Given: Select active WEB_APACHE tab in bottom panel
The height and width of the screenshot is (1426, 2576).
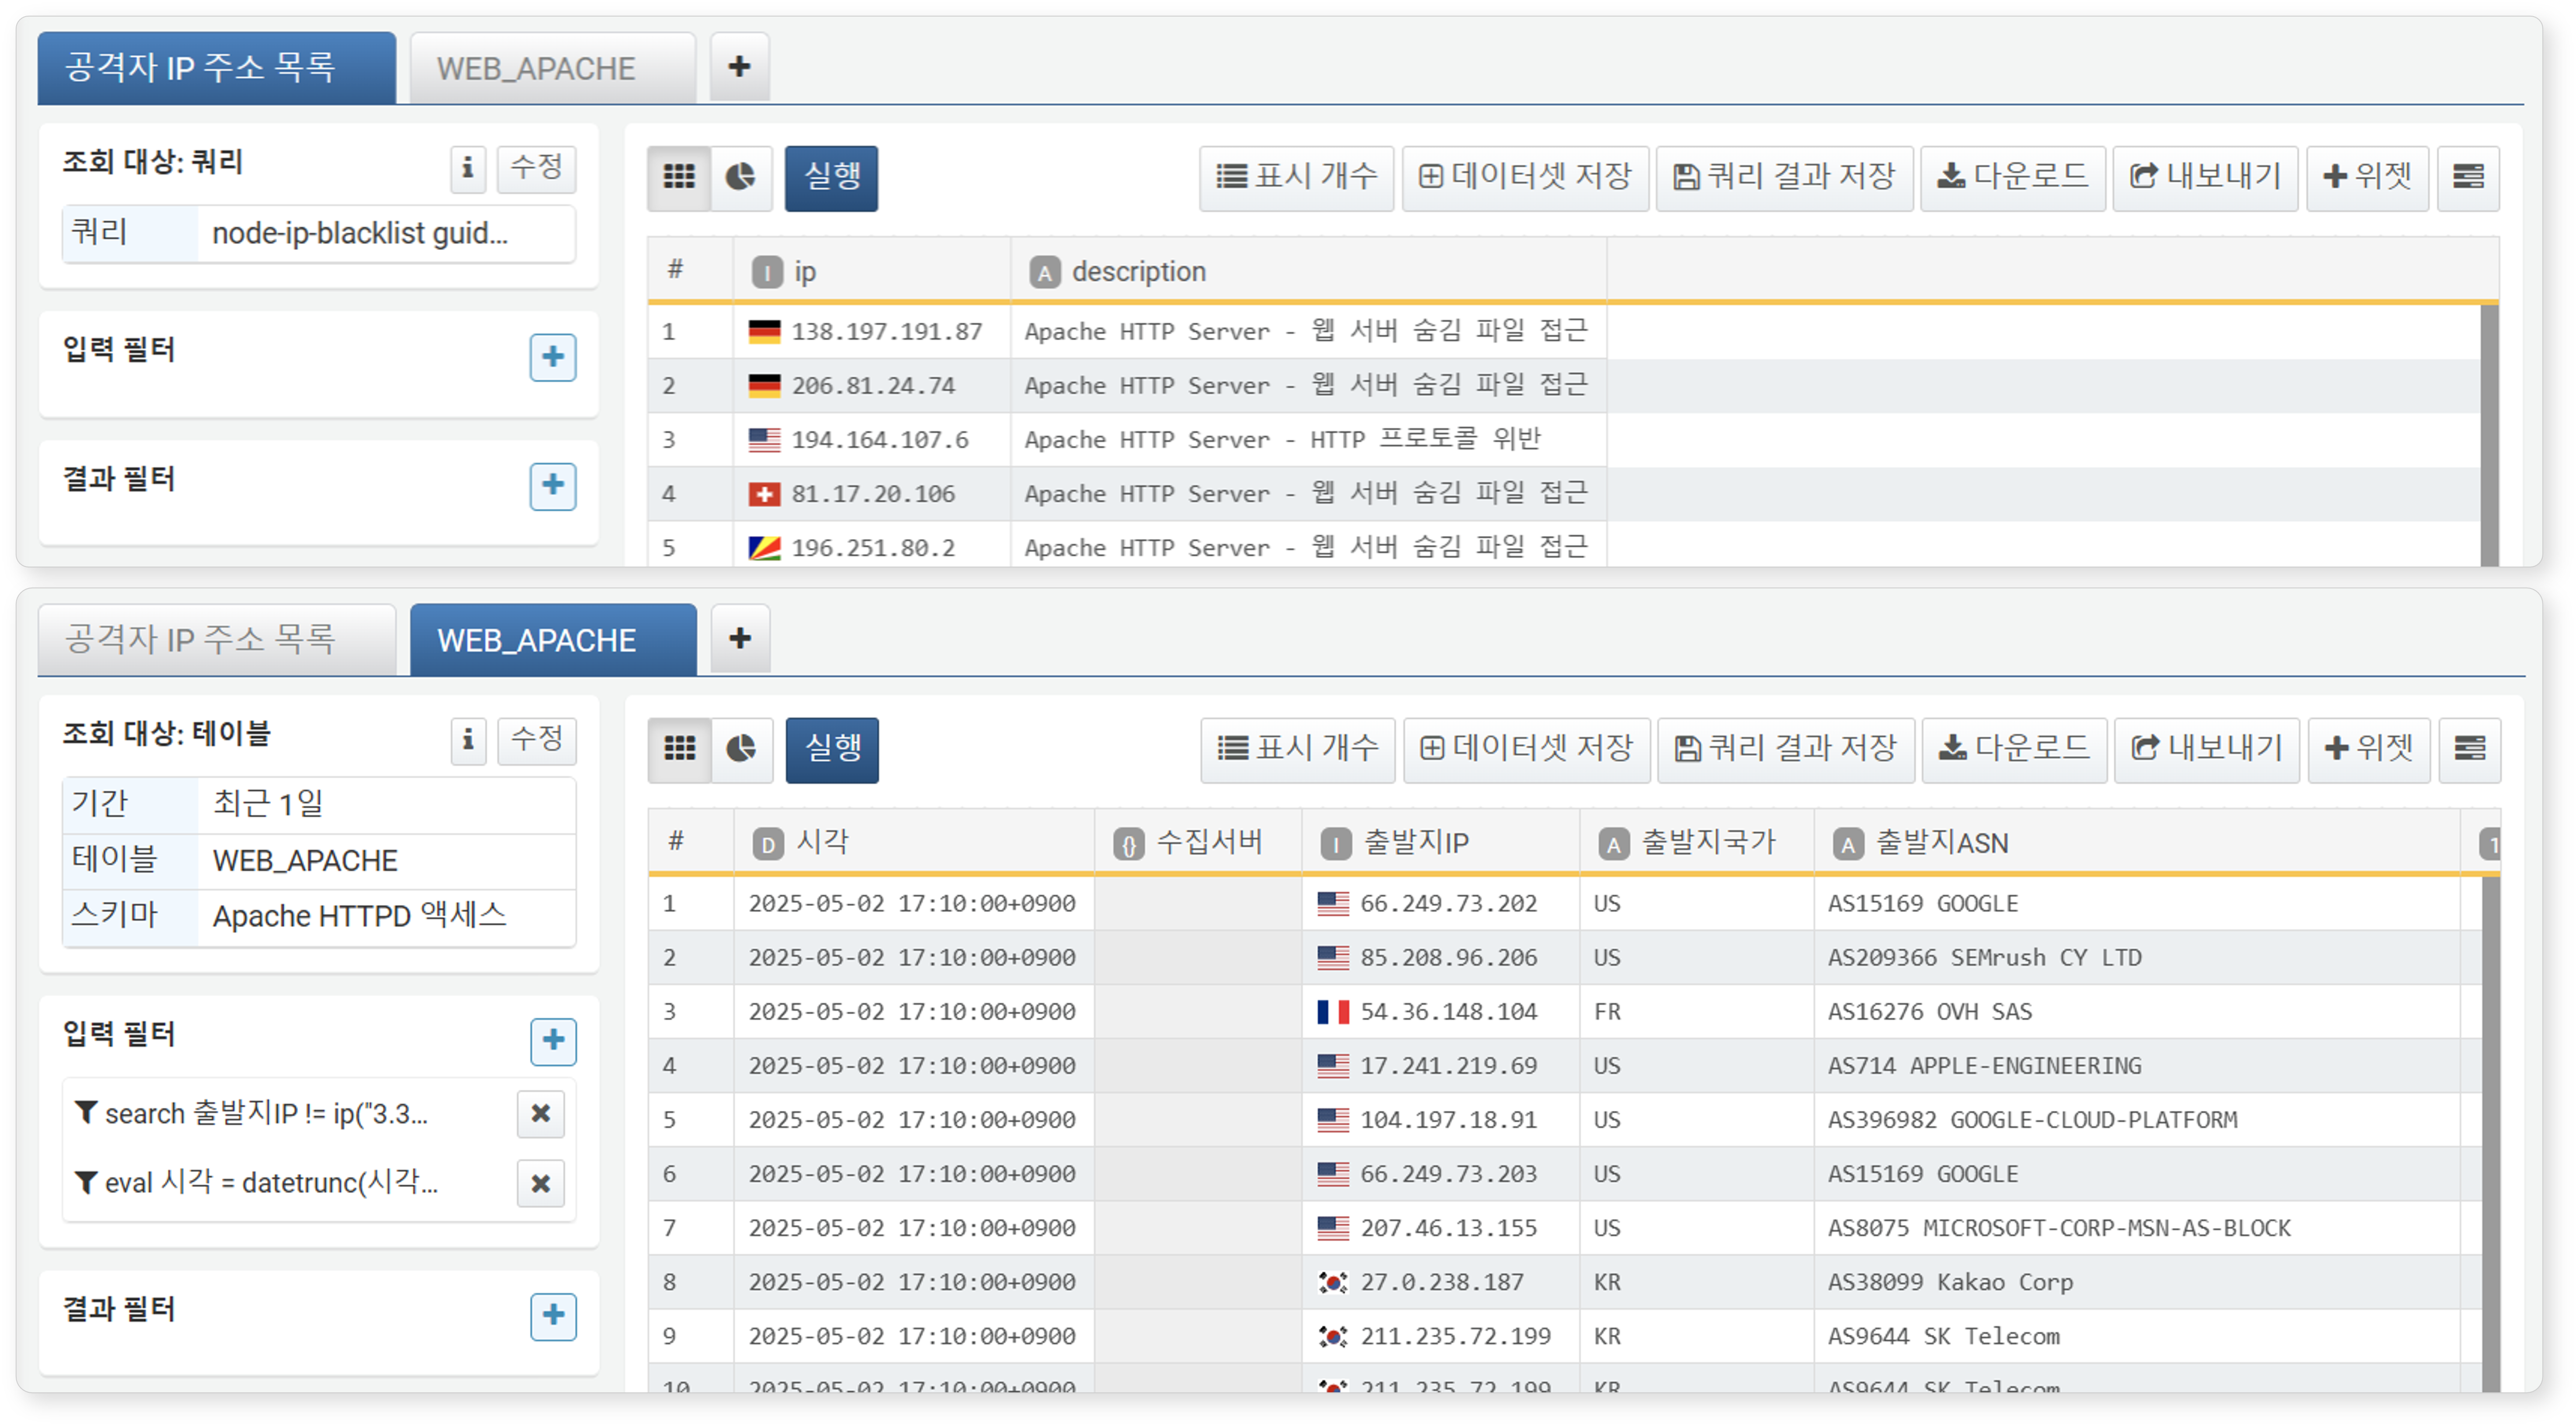Looking at the screenshot, I should [553, 640].
